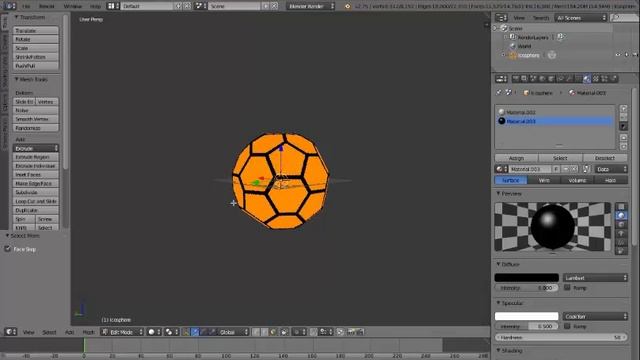The image size is (640, 360).
Task: Adjust the specular Hardness slider
Action: pos(561,338)
